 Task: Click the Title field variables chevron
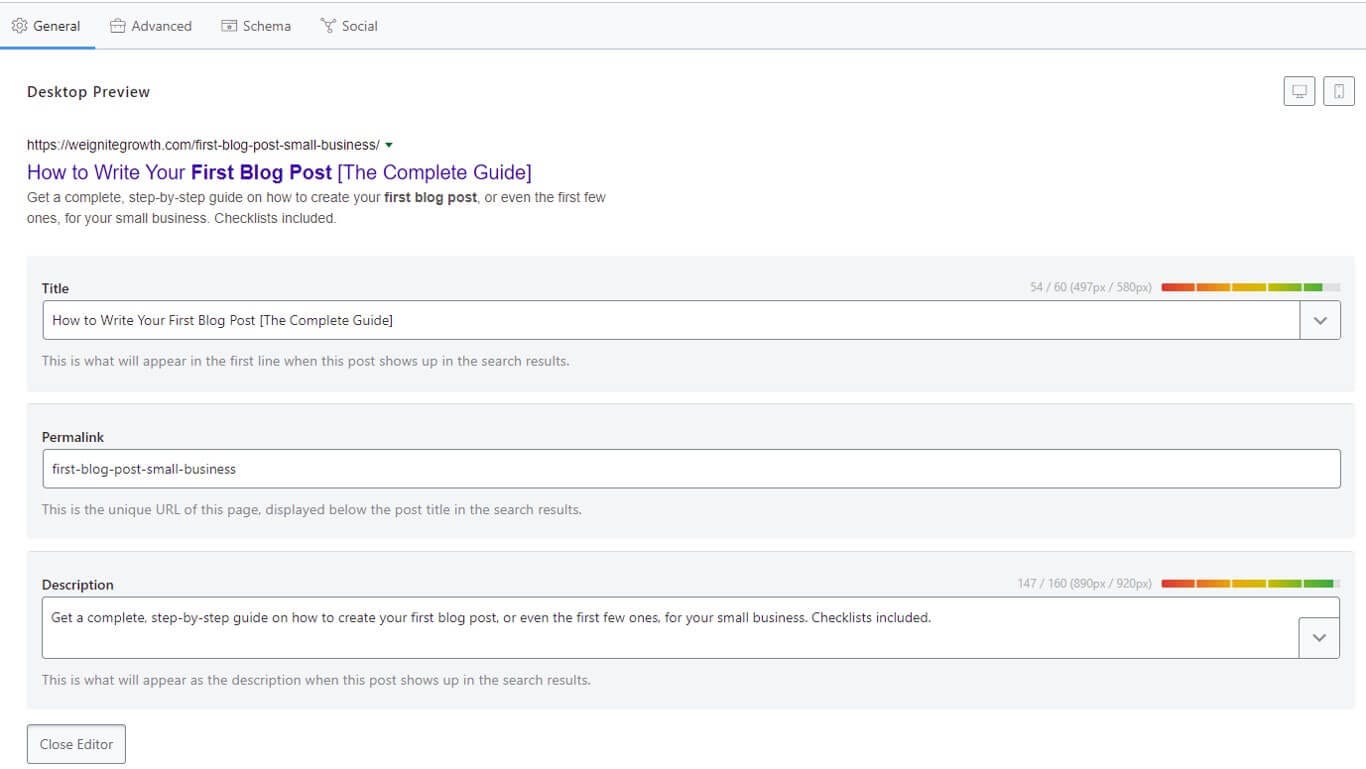[x=1320, y=320]
